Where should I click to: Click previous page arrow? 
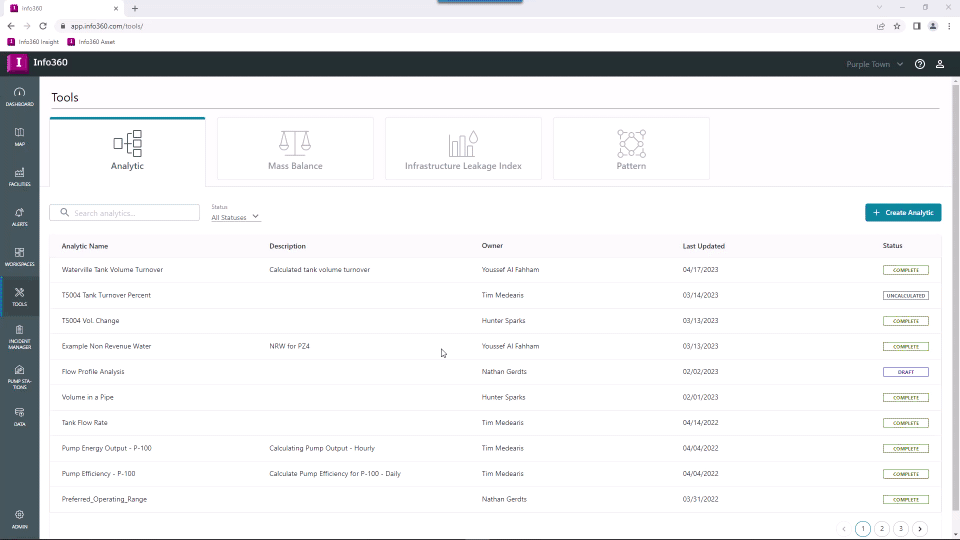pos(844,528)
